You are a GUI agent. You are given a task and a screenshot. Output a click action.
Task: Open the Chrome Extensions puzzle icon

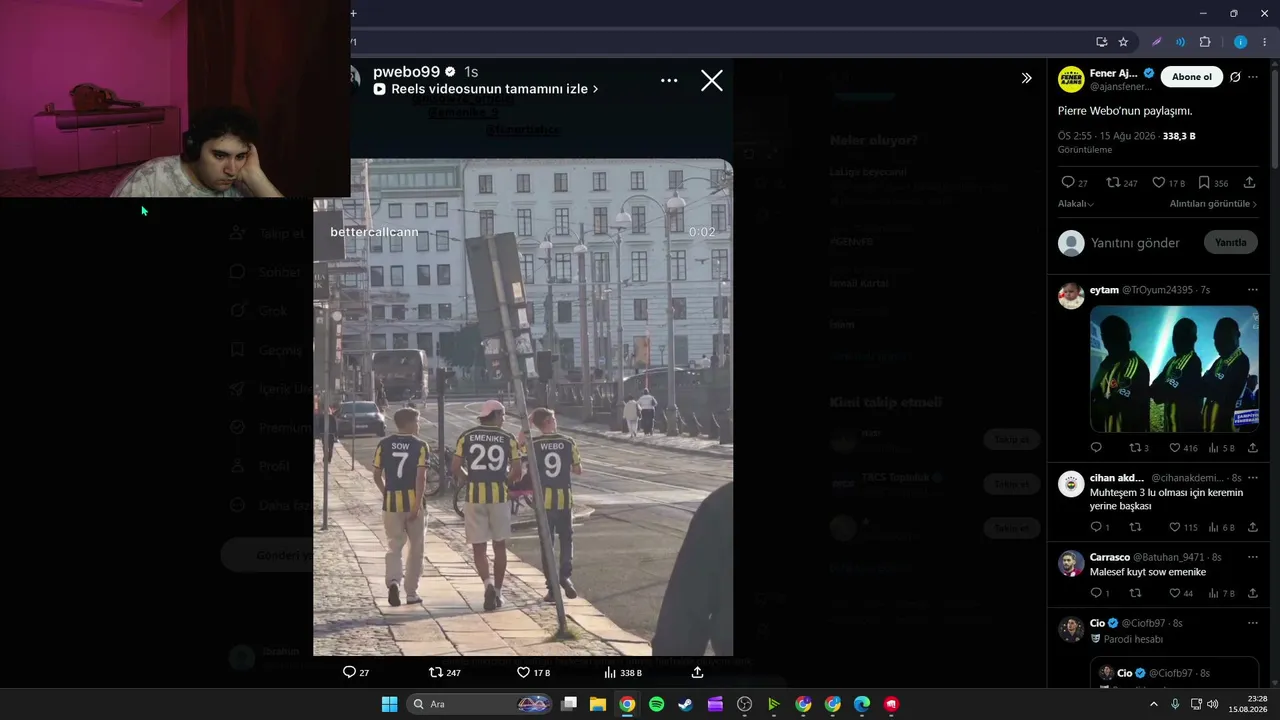pyautogui.click(x=1204, y=42)
